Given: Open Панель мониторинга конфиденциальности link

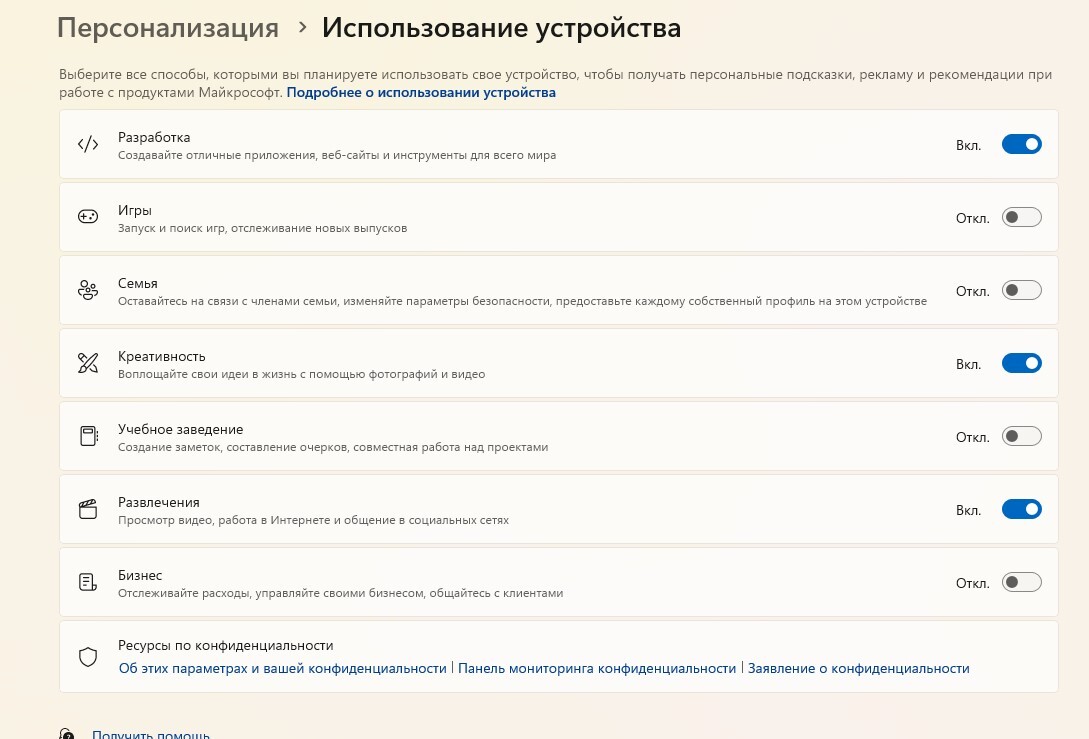Looking at the screenshot, I should (x=597, y=668).
